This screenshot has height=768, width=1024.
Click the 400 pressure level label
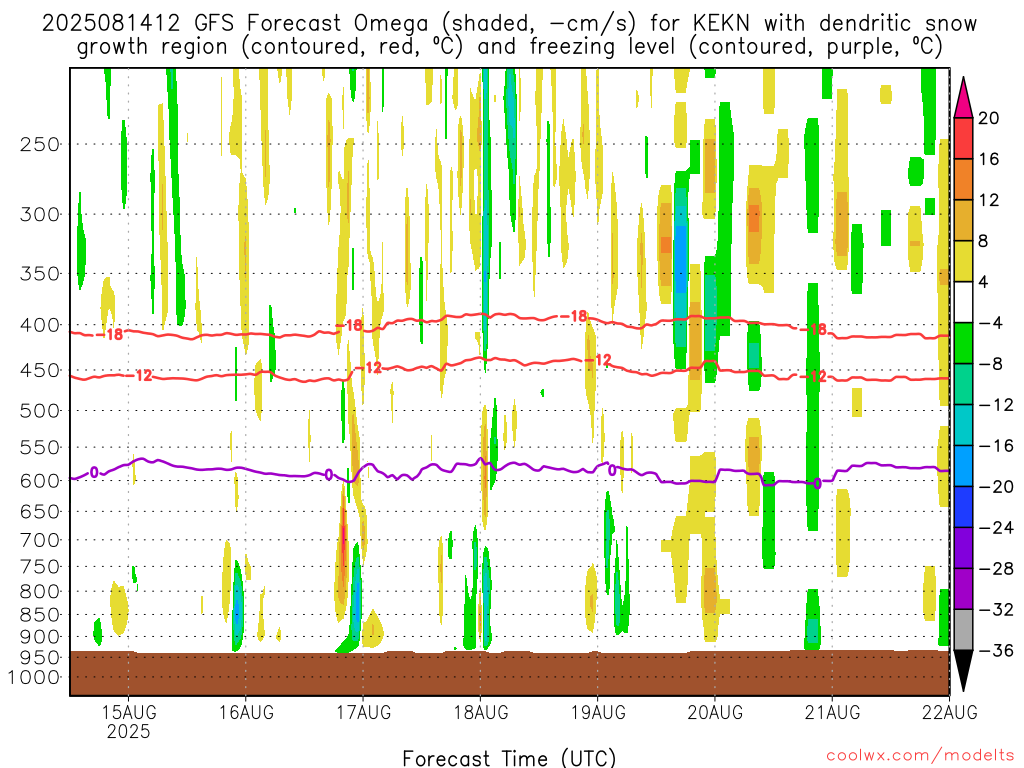(x=39, y=325)
